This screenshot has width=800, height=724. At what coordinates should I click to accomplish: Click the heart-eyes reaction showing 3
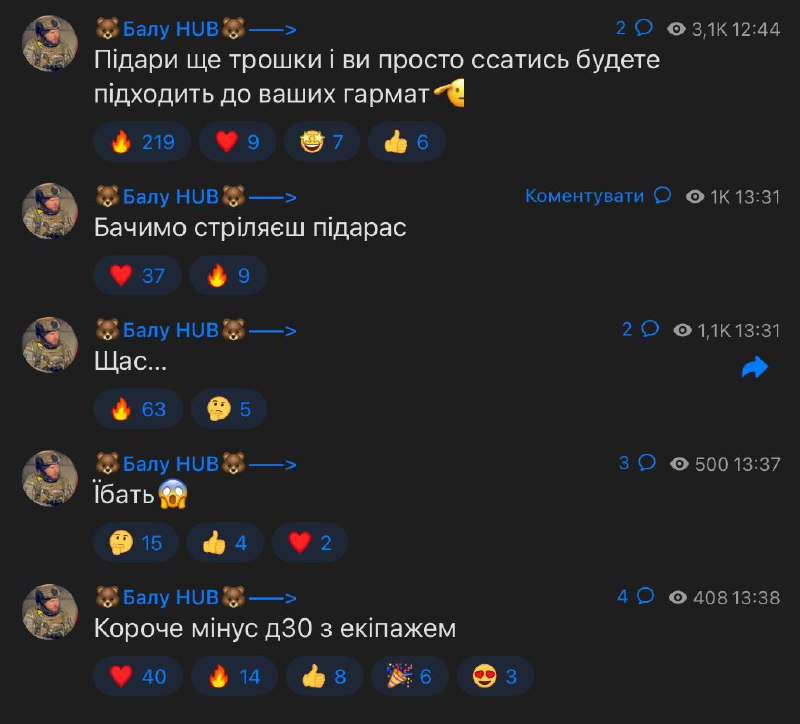point(495,677)
